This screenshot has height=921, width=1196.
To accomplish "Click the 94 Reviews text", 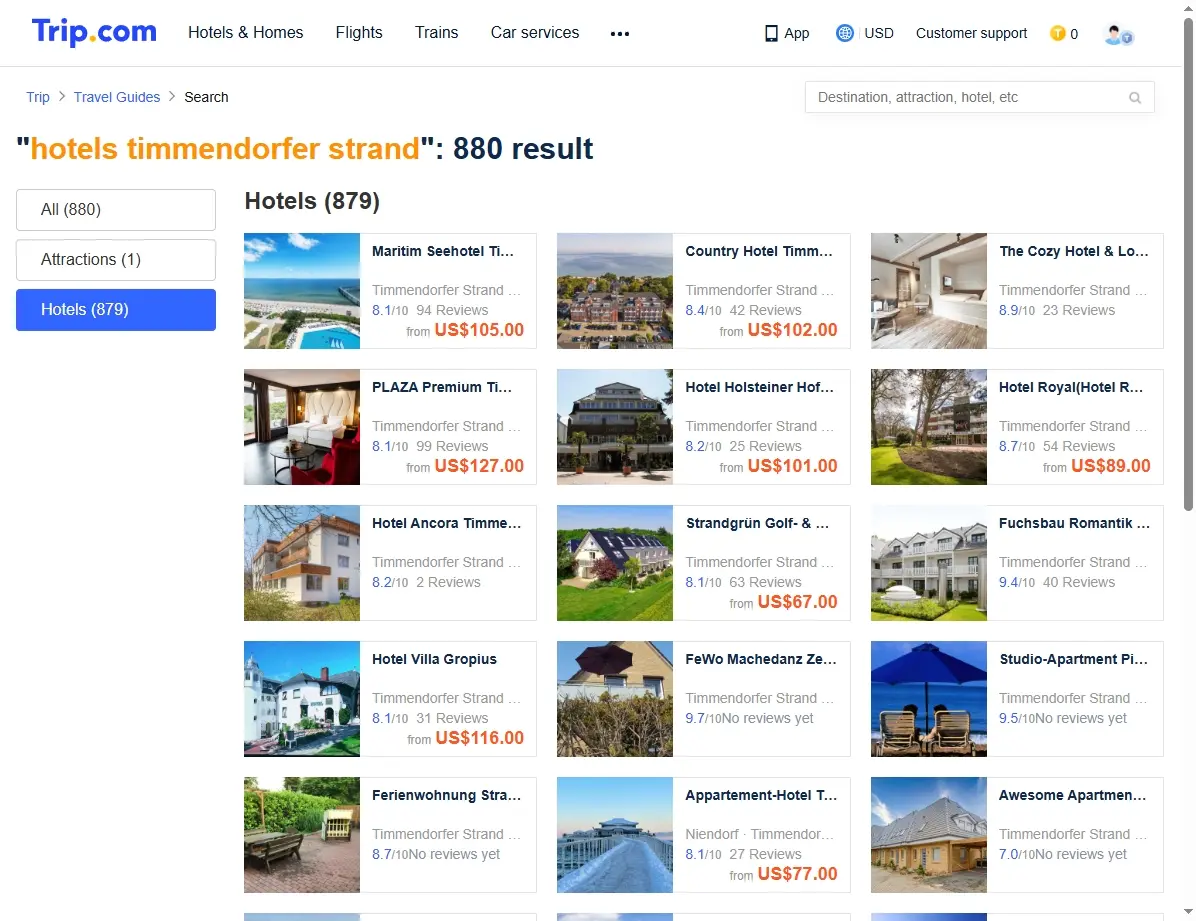I will coord(452,310).
